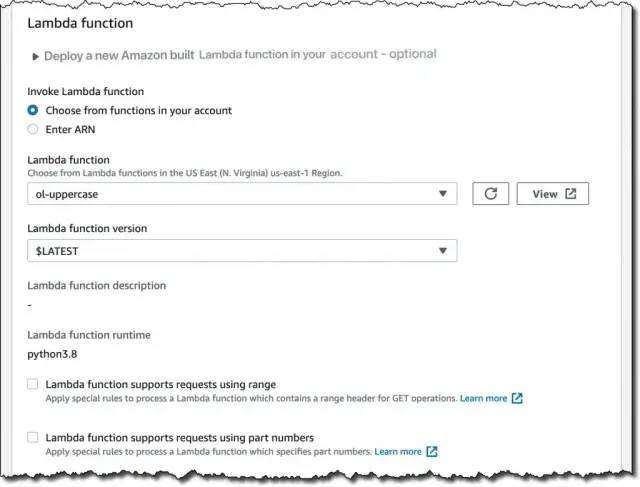
Task: Open the Lambda function dropdown showing ol-uppercase
Action: pyautogui.click(x=242, y=194)
